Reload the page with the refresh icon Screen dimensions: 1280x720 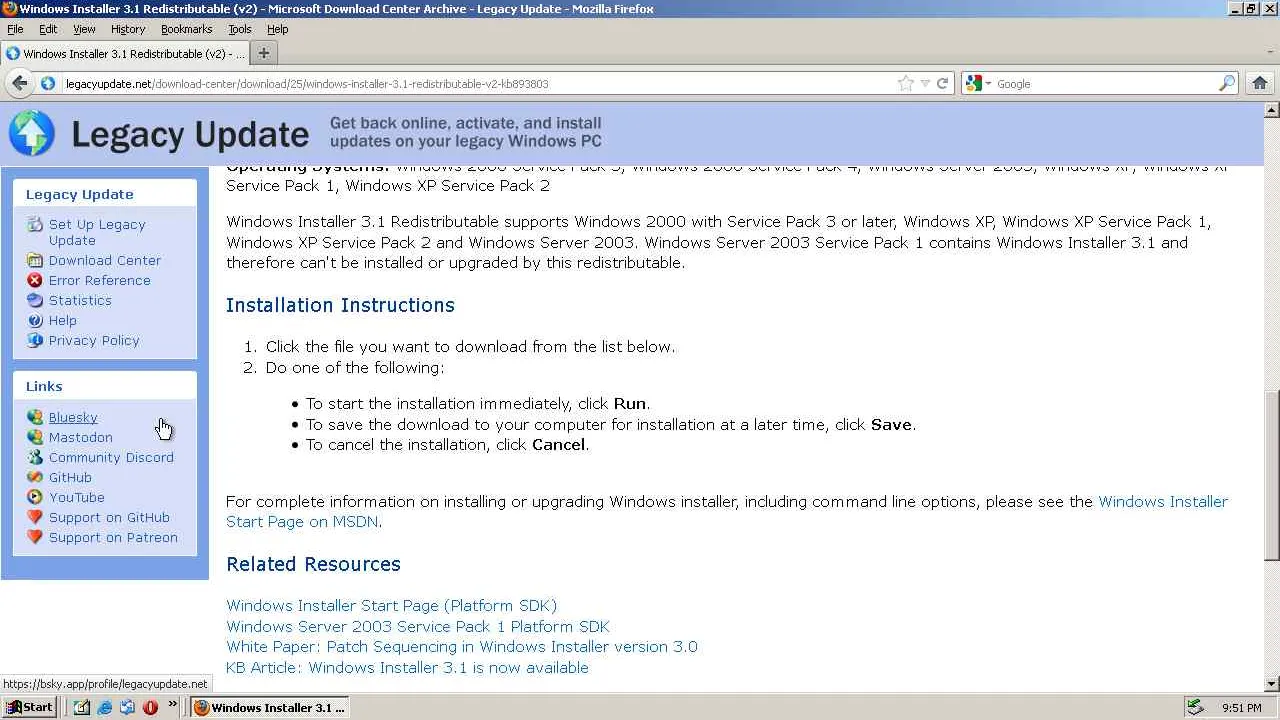pyautogui.click(x=942, y=84)
